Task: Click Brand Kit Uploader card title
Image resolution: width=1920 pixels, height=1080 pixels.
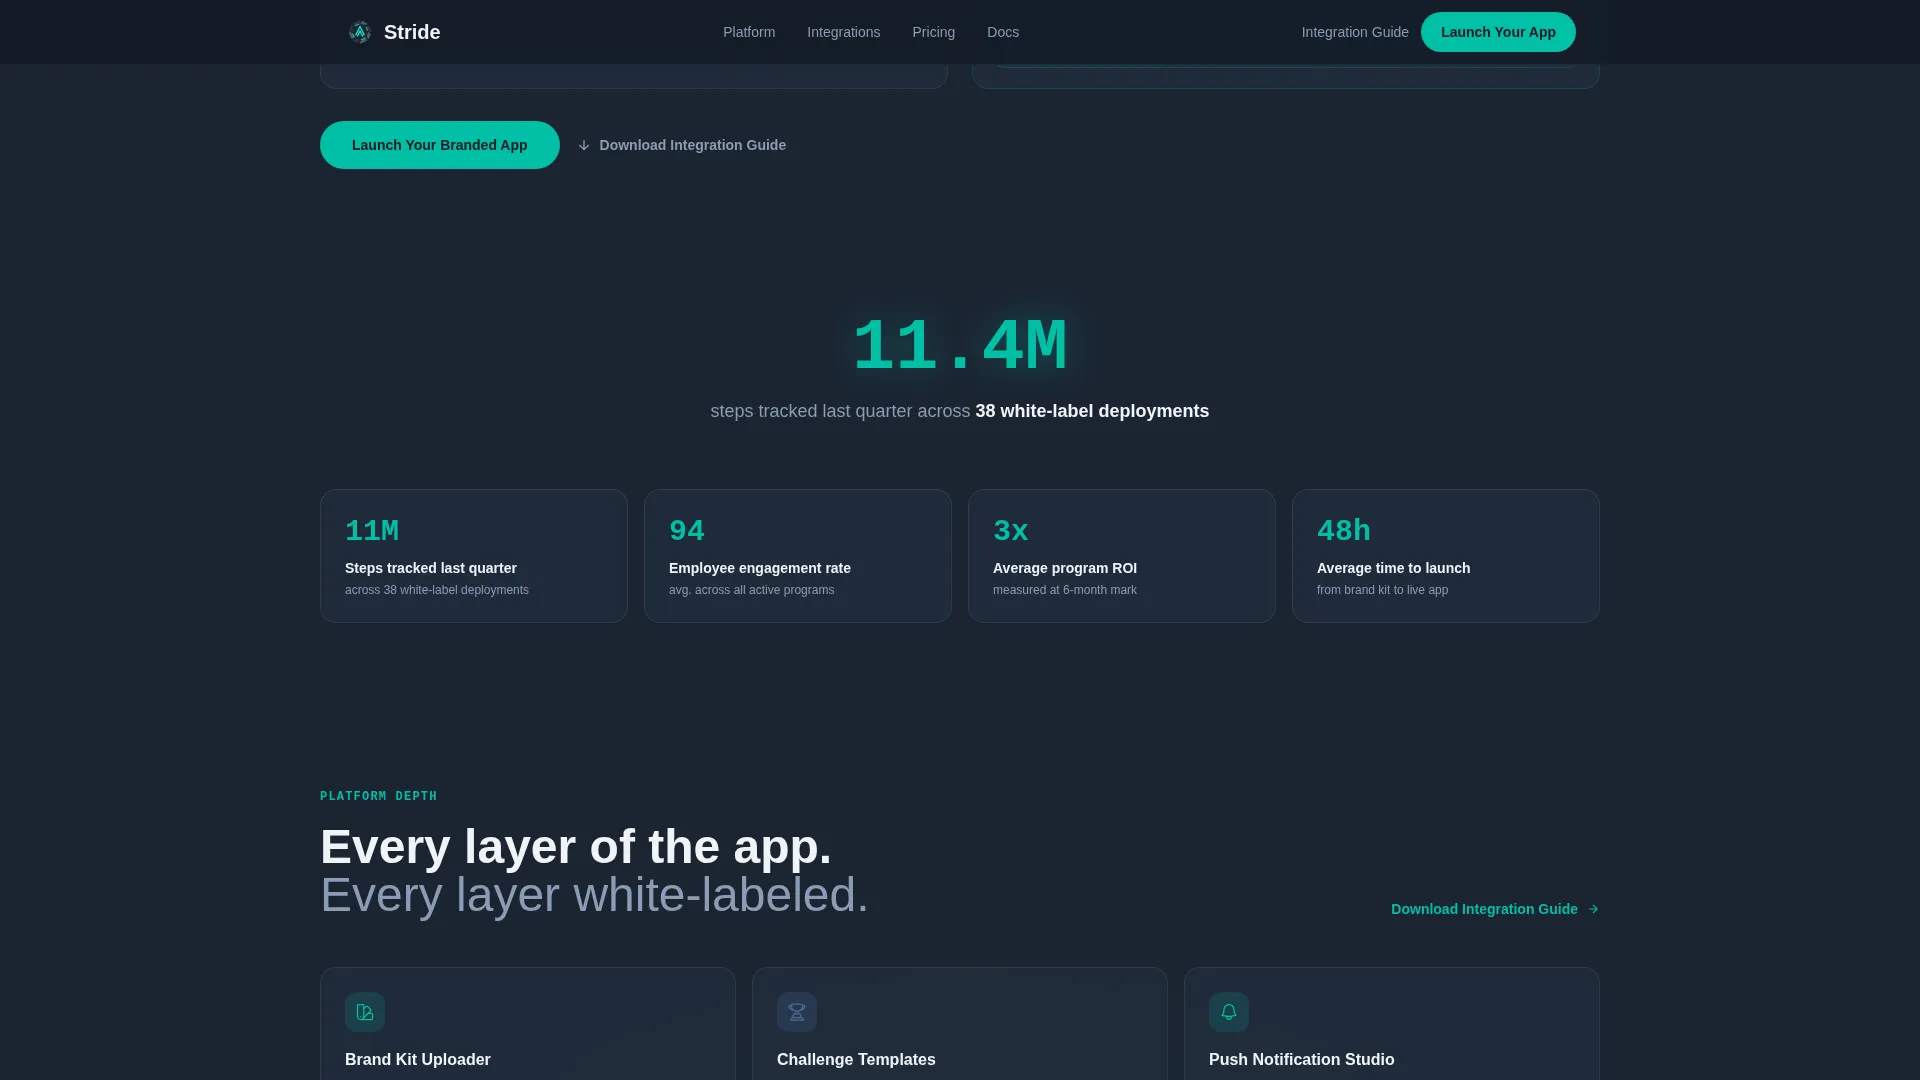Action: [x=418, y=1059]
